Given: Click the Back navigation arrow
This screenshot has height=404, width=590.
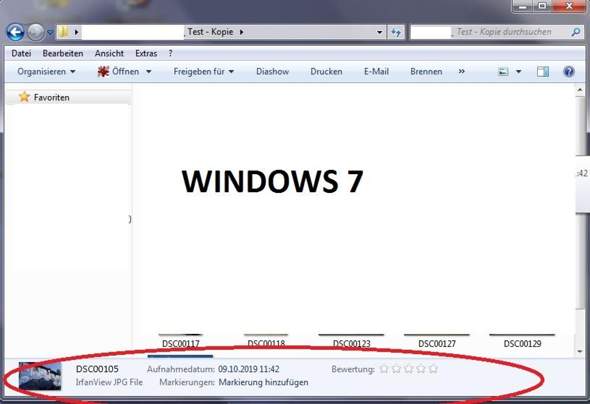Looking at the screenshot, I should click(x=15, y=32).
